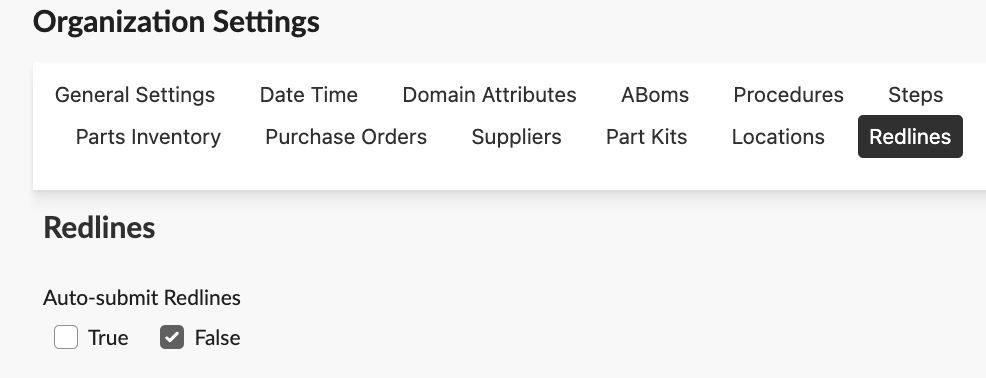
Task: Enable the True checkbox for Auto-submit Redlines
Action: (x=66, y=337)
